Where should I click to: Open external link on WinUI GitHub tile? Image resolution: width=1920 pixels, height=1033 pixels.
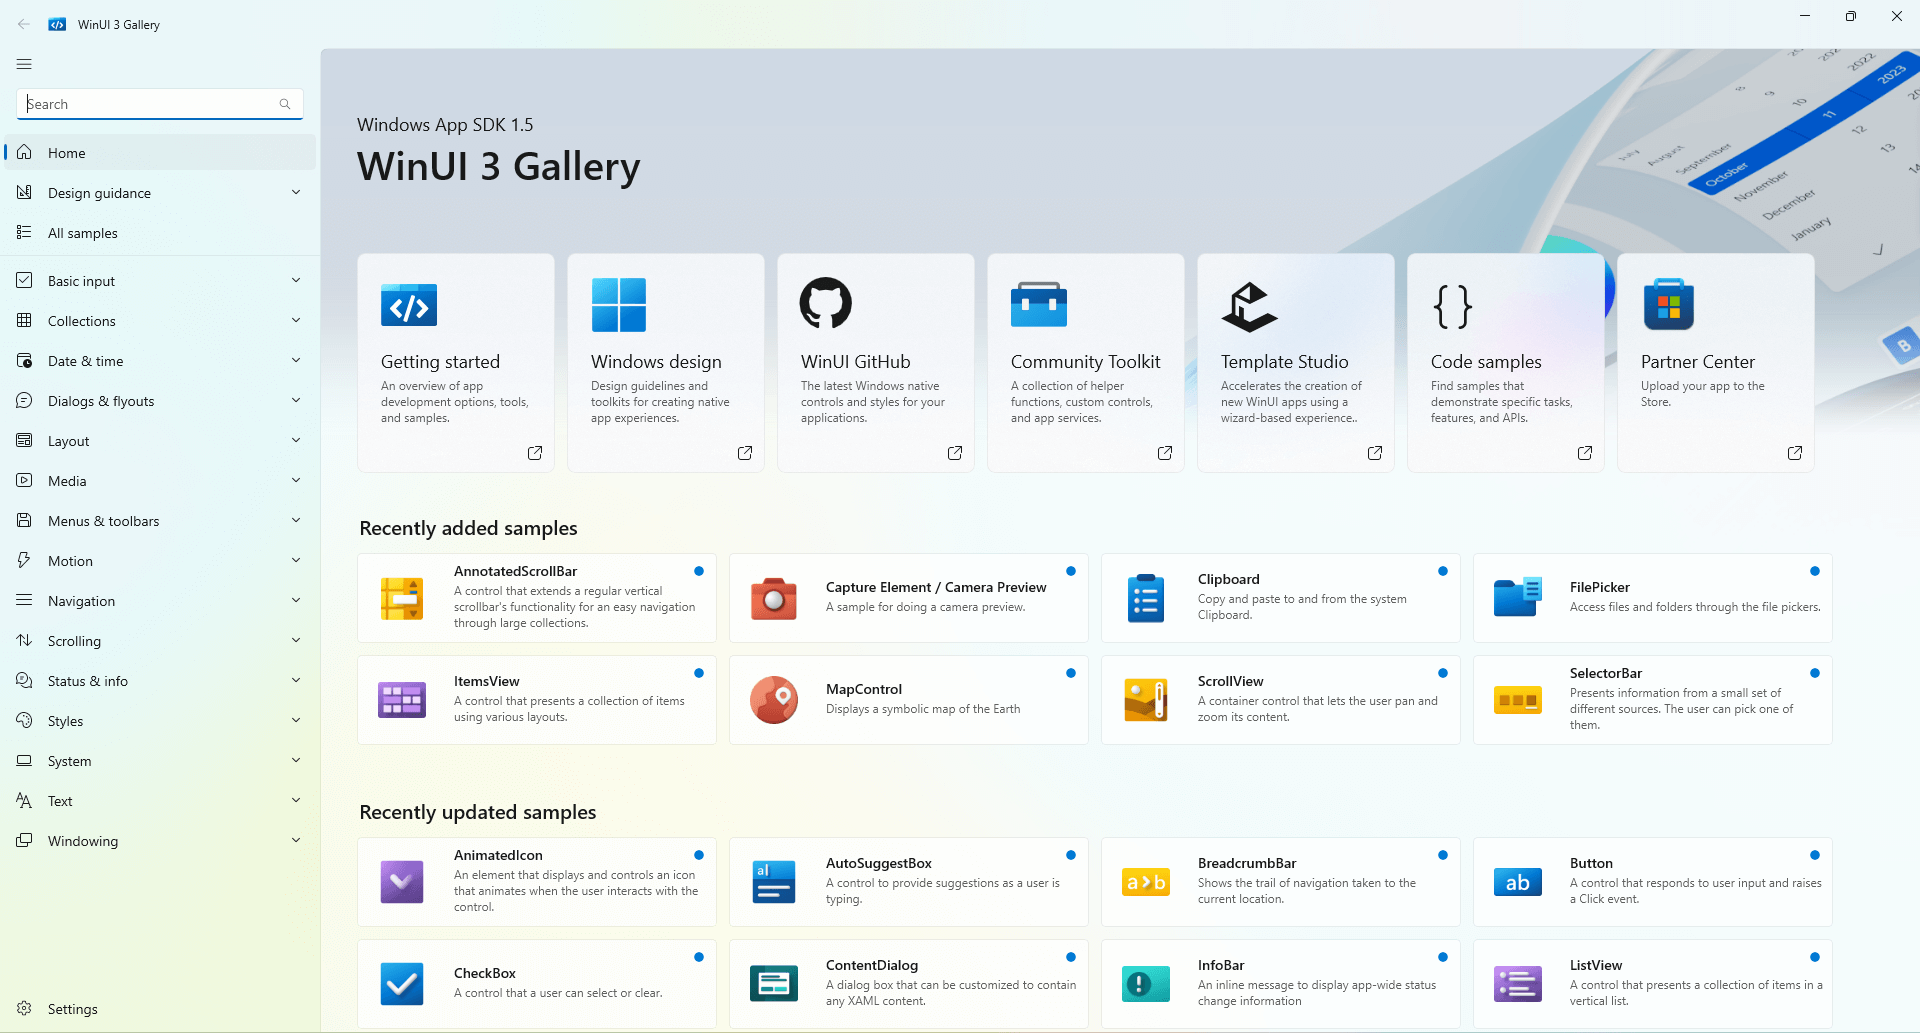pyautogui.click(x=955, y=453)
